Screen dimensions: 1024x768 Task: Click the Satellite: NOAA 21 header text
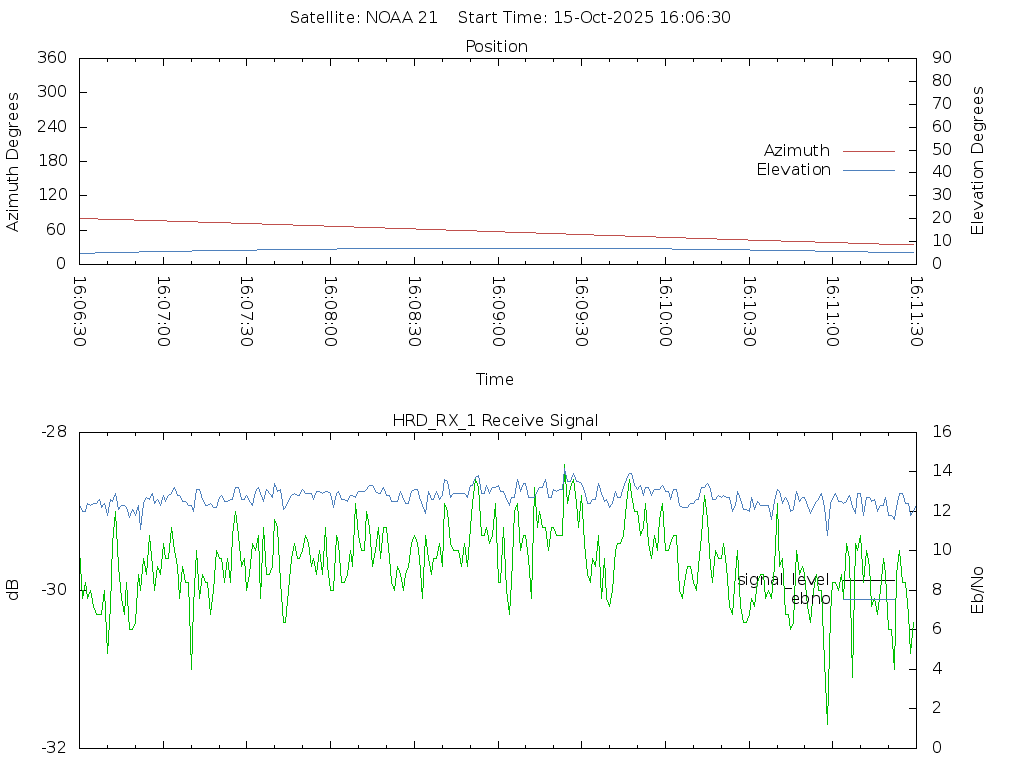(x=363, y=18)
